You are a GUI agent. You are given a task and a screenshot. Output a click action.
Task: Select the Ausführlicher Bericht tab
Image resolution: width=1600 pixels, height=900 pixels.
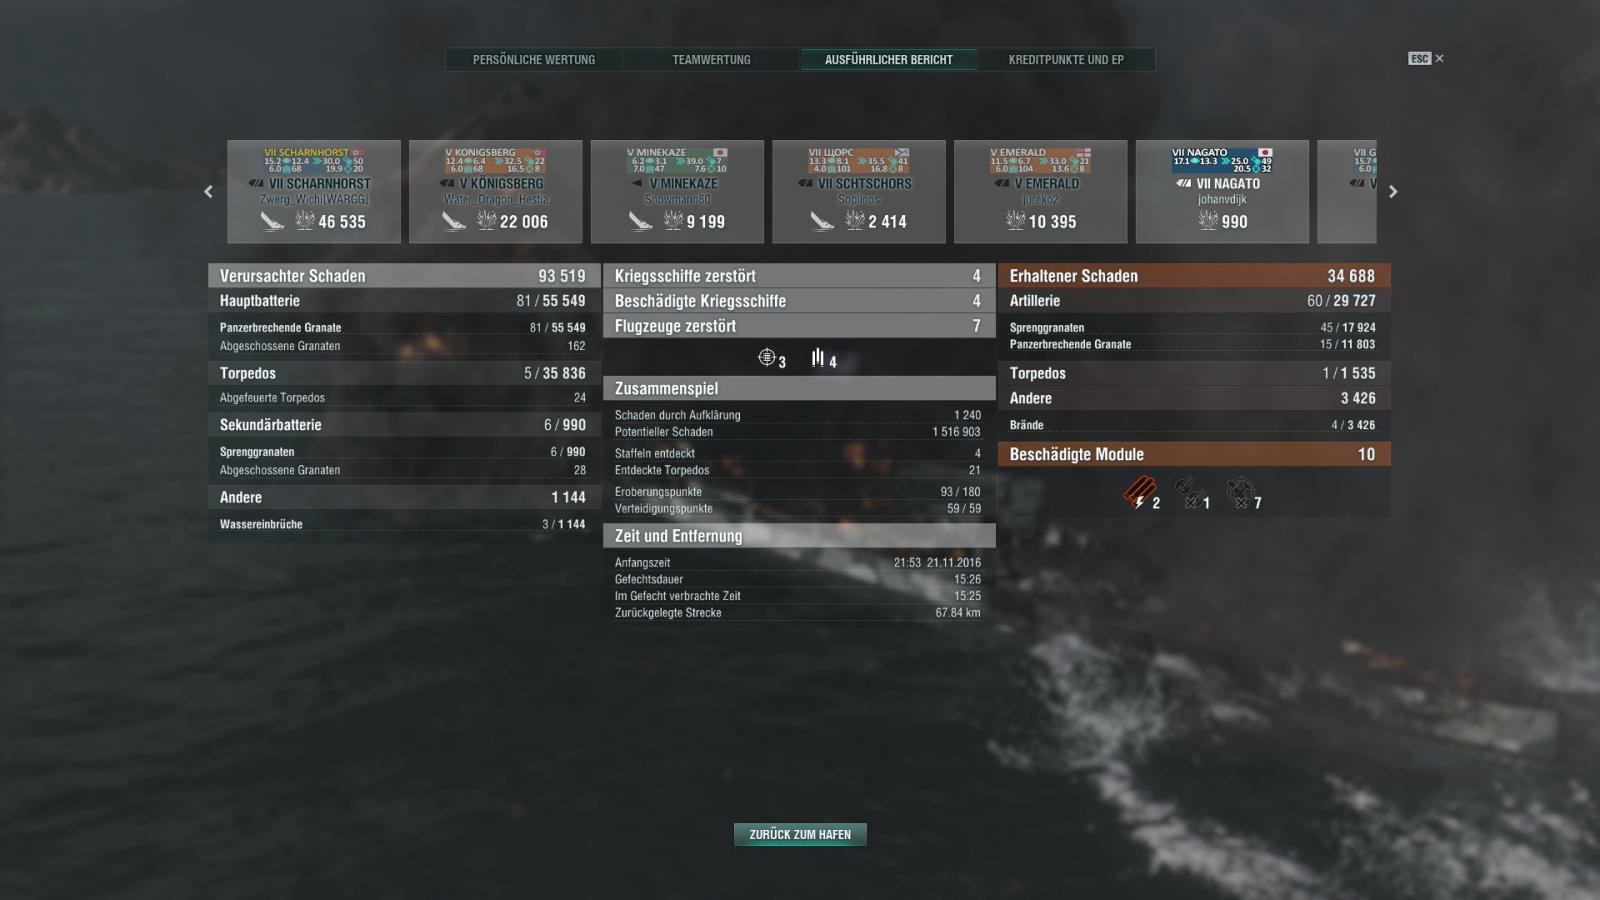click(x=889, y=60)
